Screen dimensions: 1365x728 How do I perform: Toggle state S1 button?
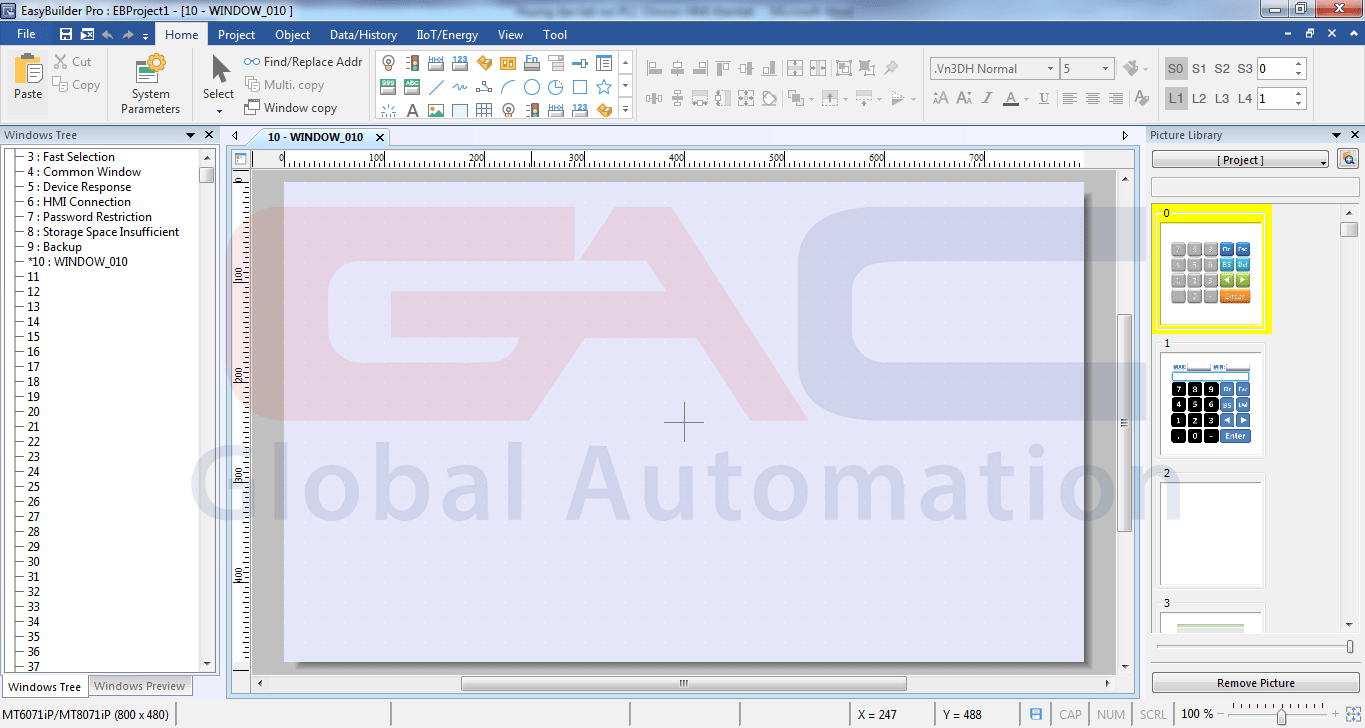[x=1199, y=69]
